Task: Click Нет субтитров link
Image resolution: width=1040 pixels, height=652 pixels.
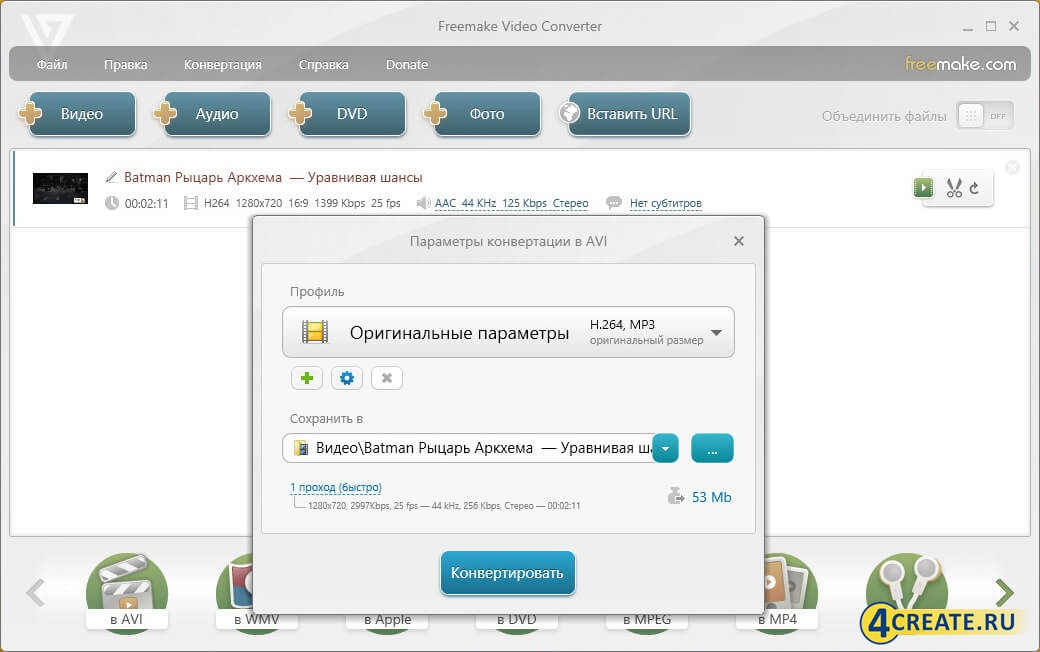Action: tap(665, 203)
